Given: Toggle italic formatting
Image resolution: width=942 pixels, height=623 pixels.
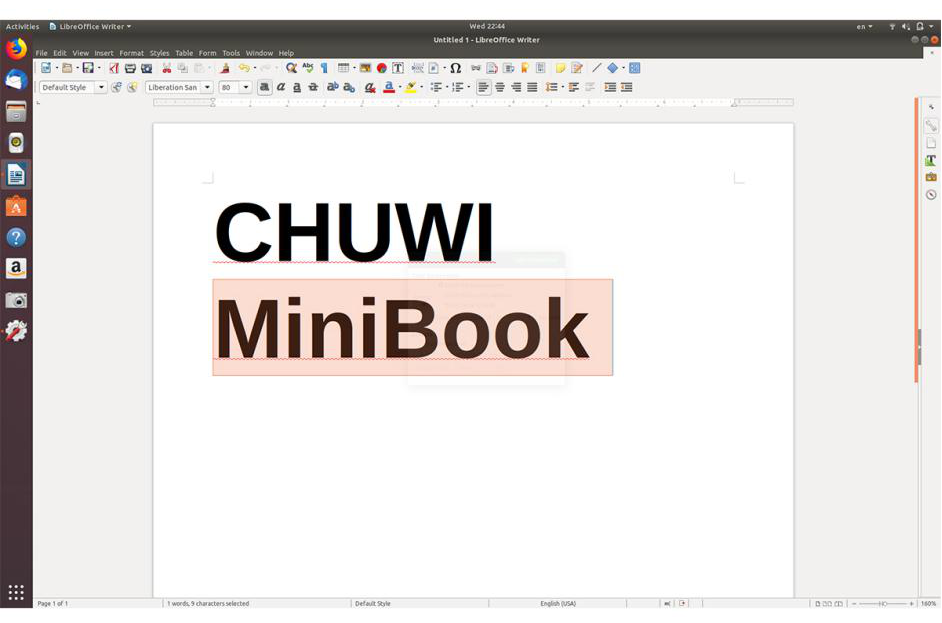Looking at the screenshot, I should point(281,87).
